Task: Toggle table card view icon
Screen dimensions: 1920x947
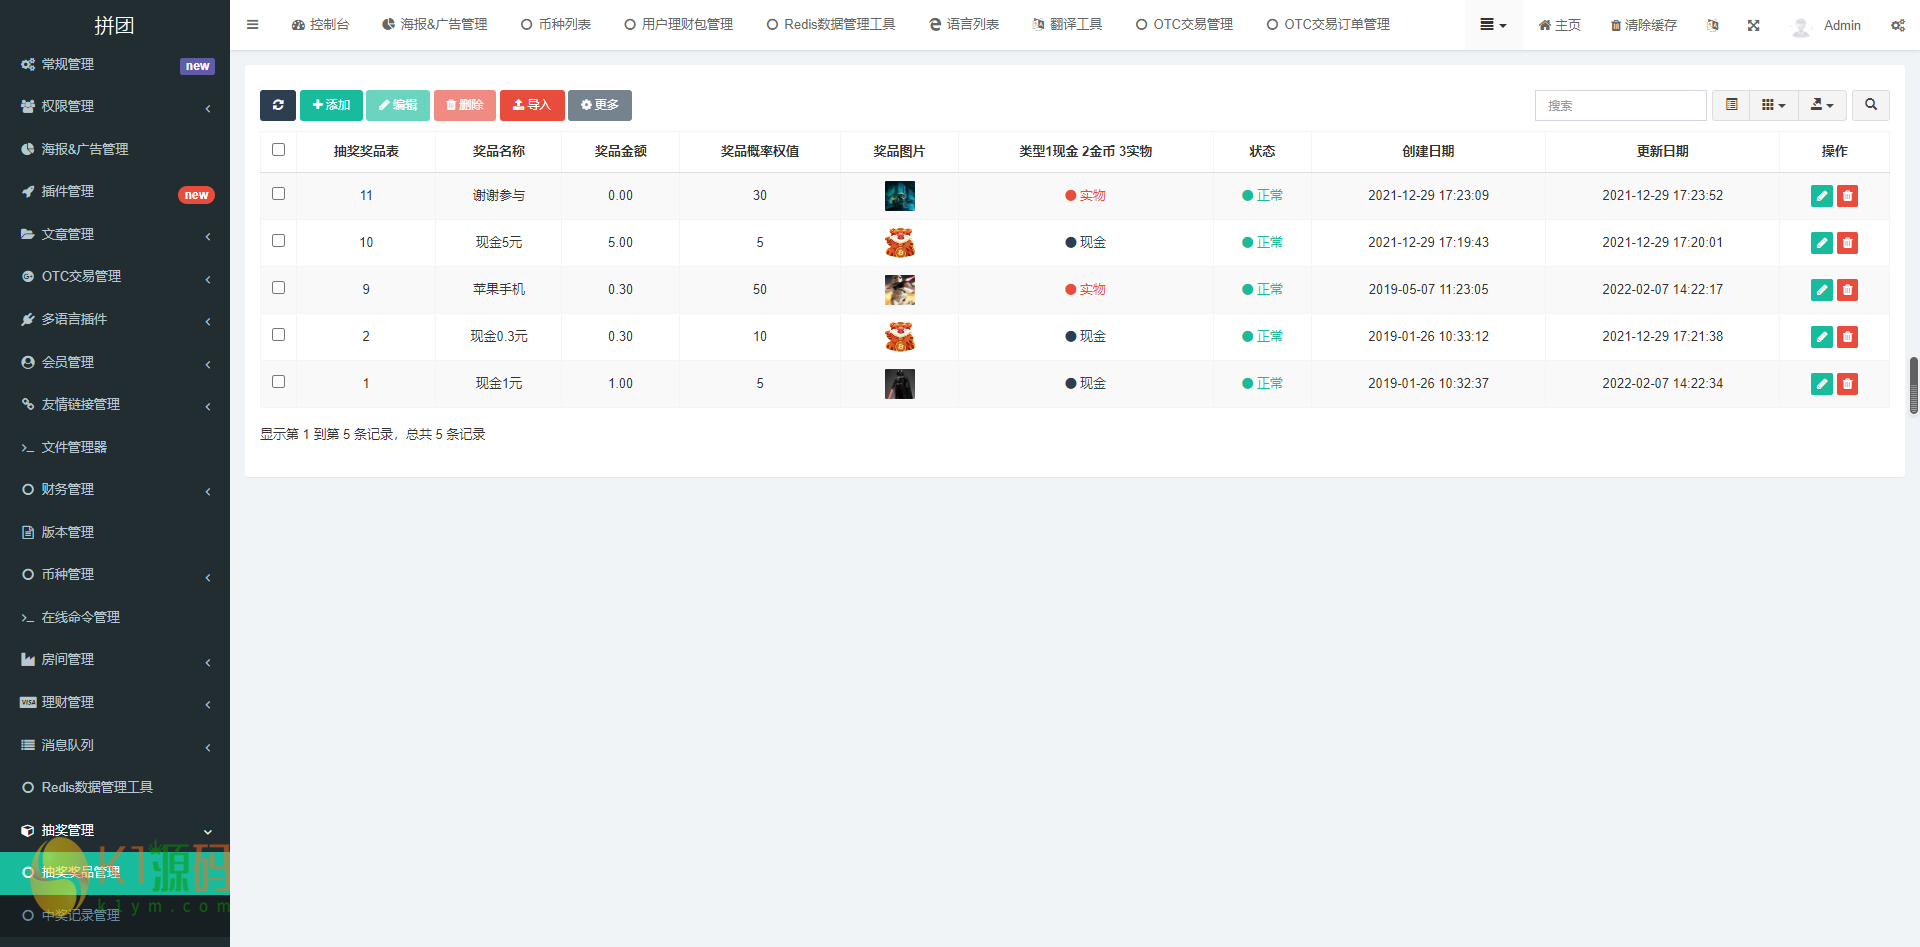Action: (x=1731, y=105)
